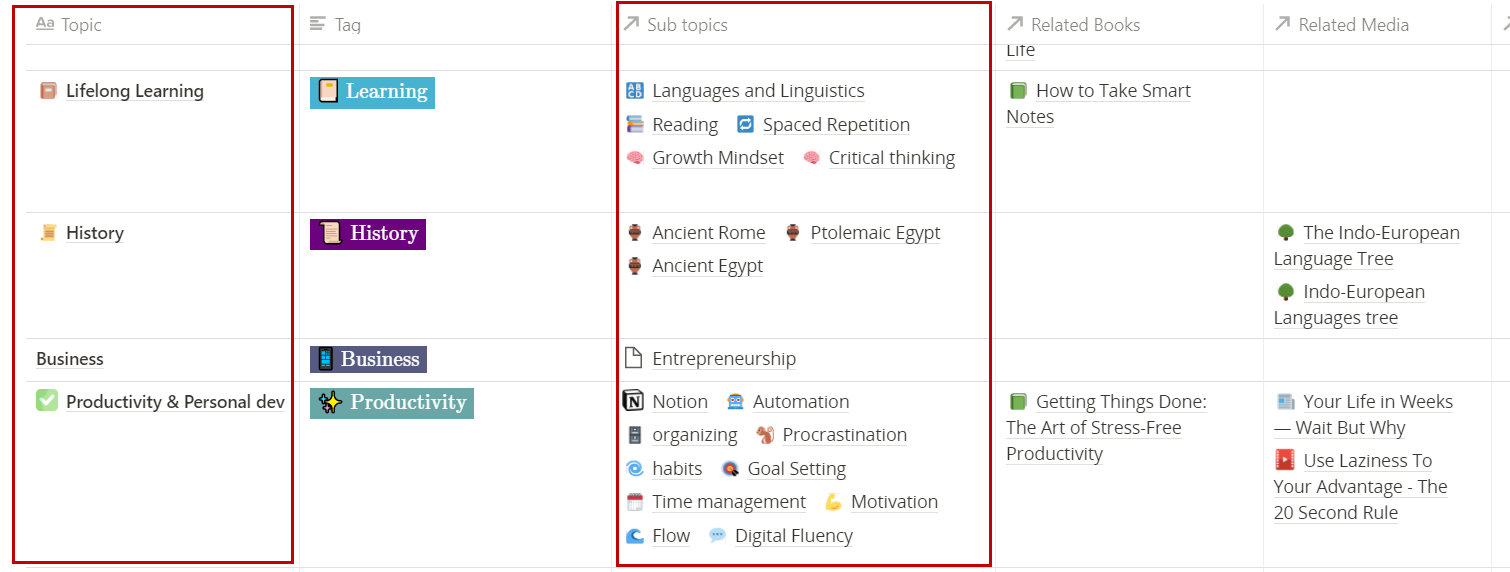
Task: Open How to Take Smart Notes book
Action: 1098,104
